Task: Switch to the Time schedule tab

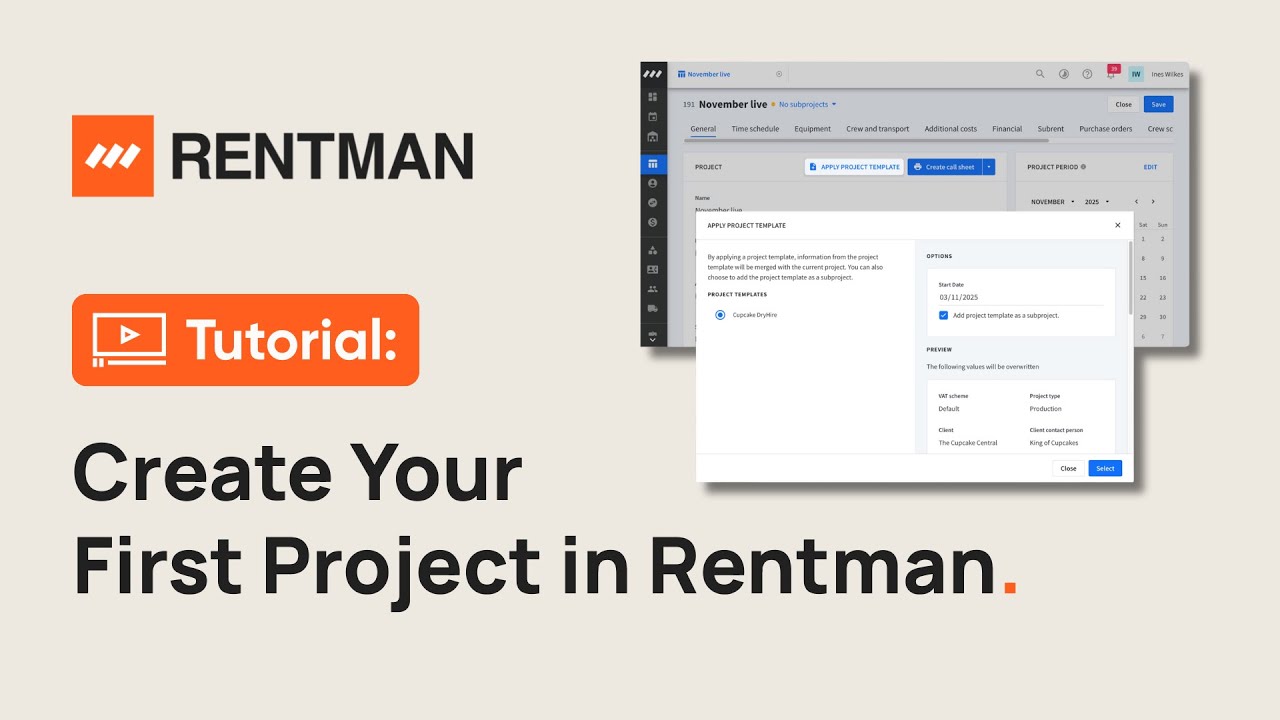Action: [x=755, y=129]
